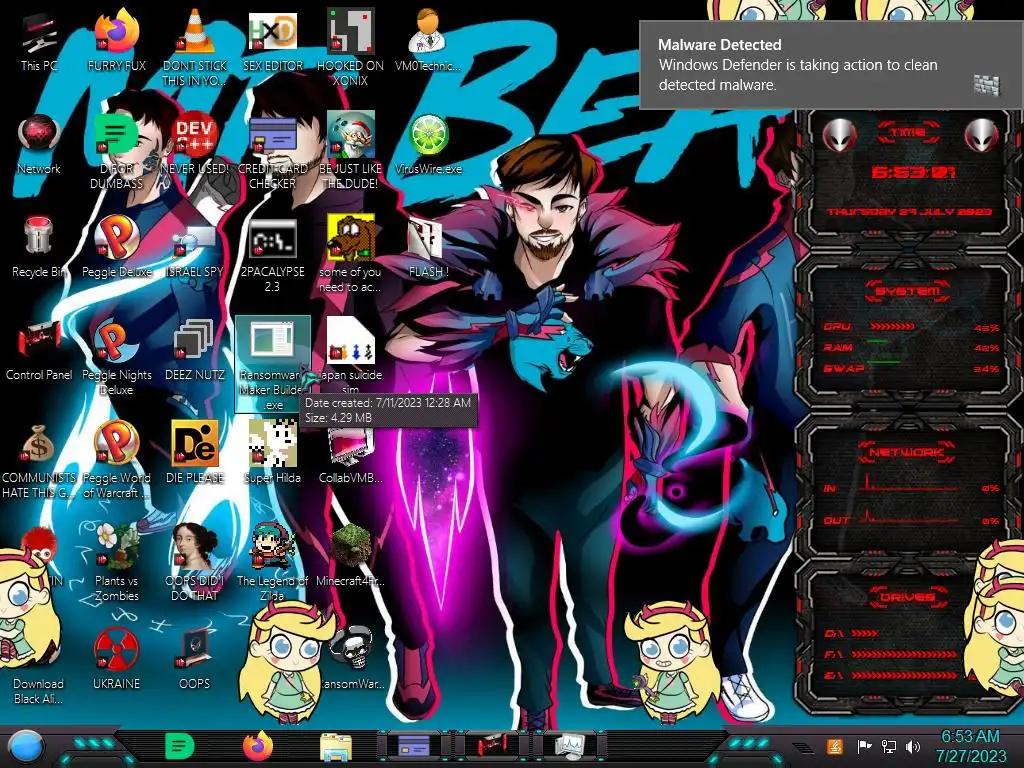
Task: Launch Peggle World of Warcraft shortcut
Action: coord(116,460)
